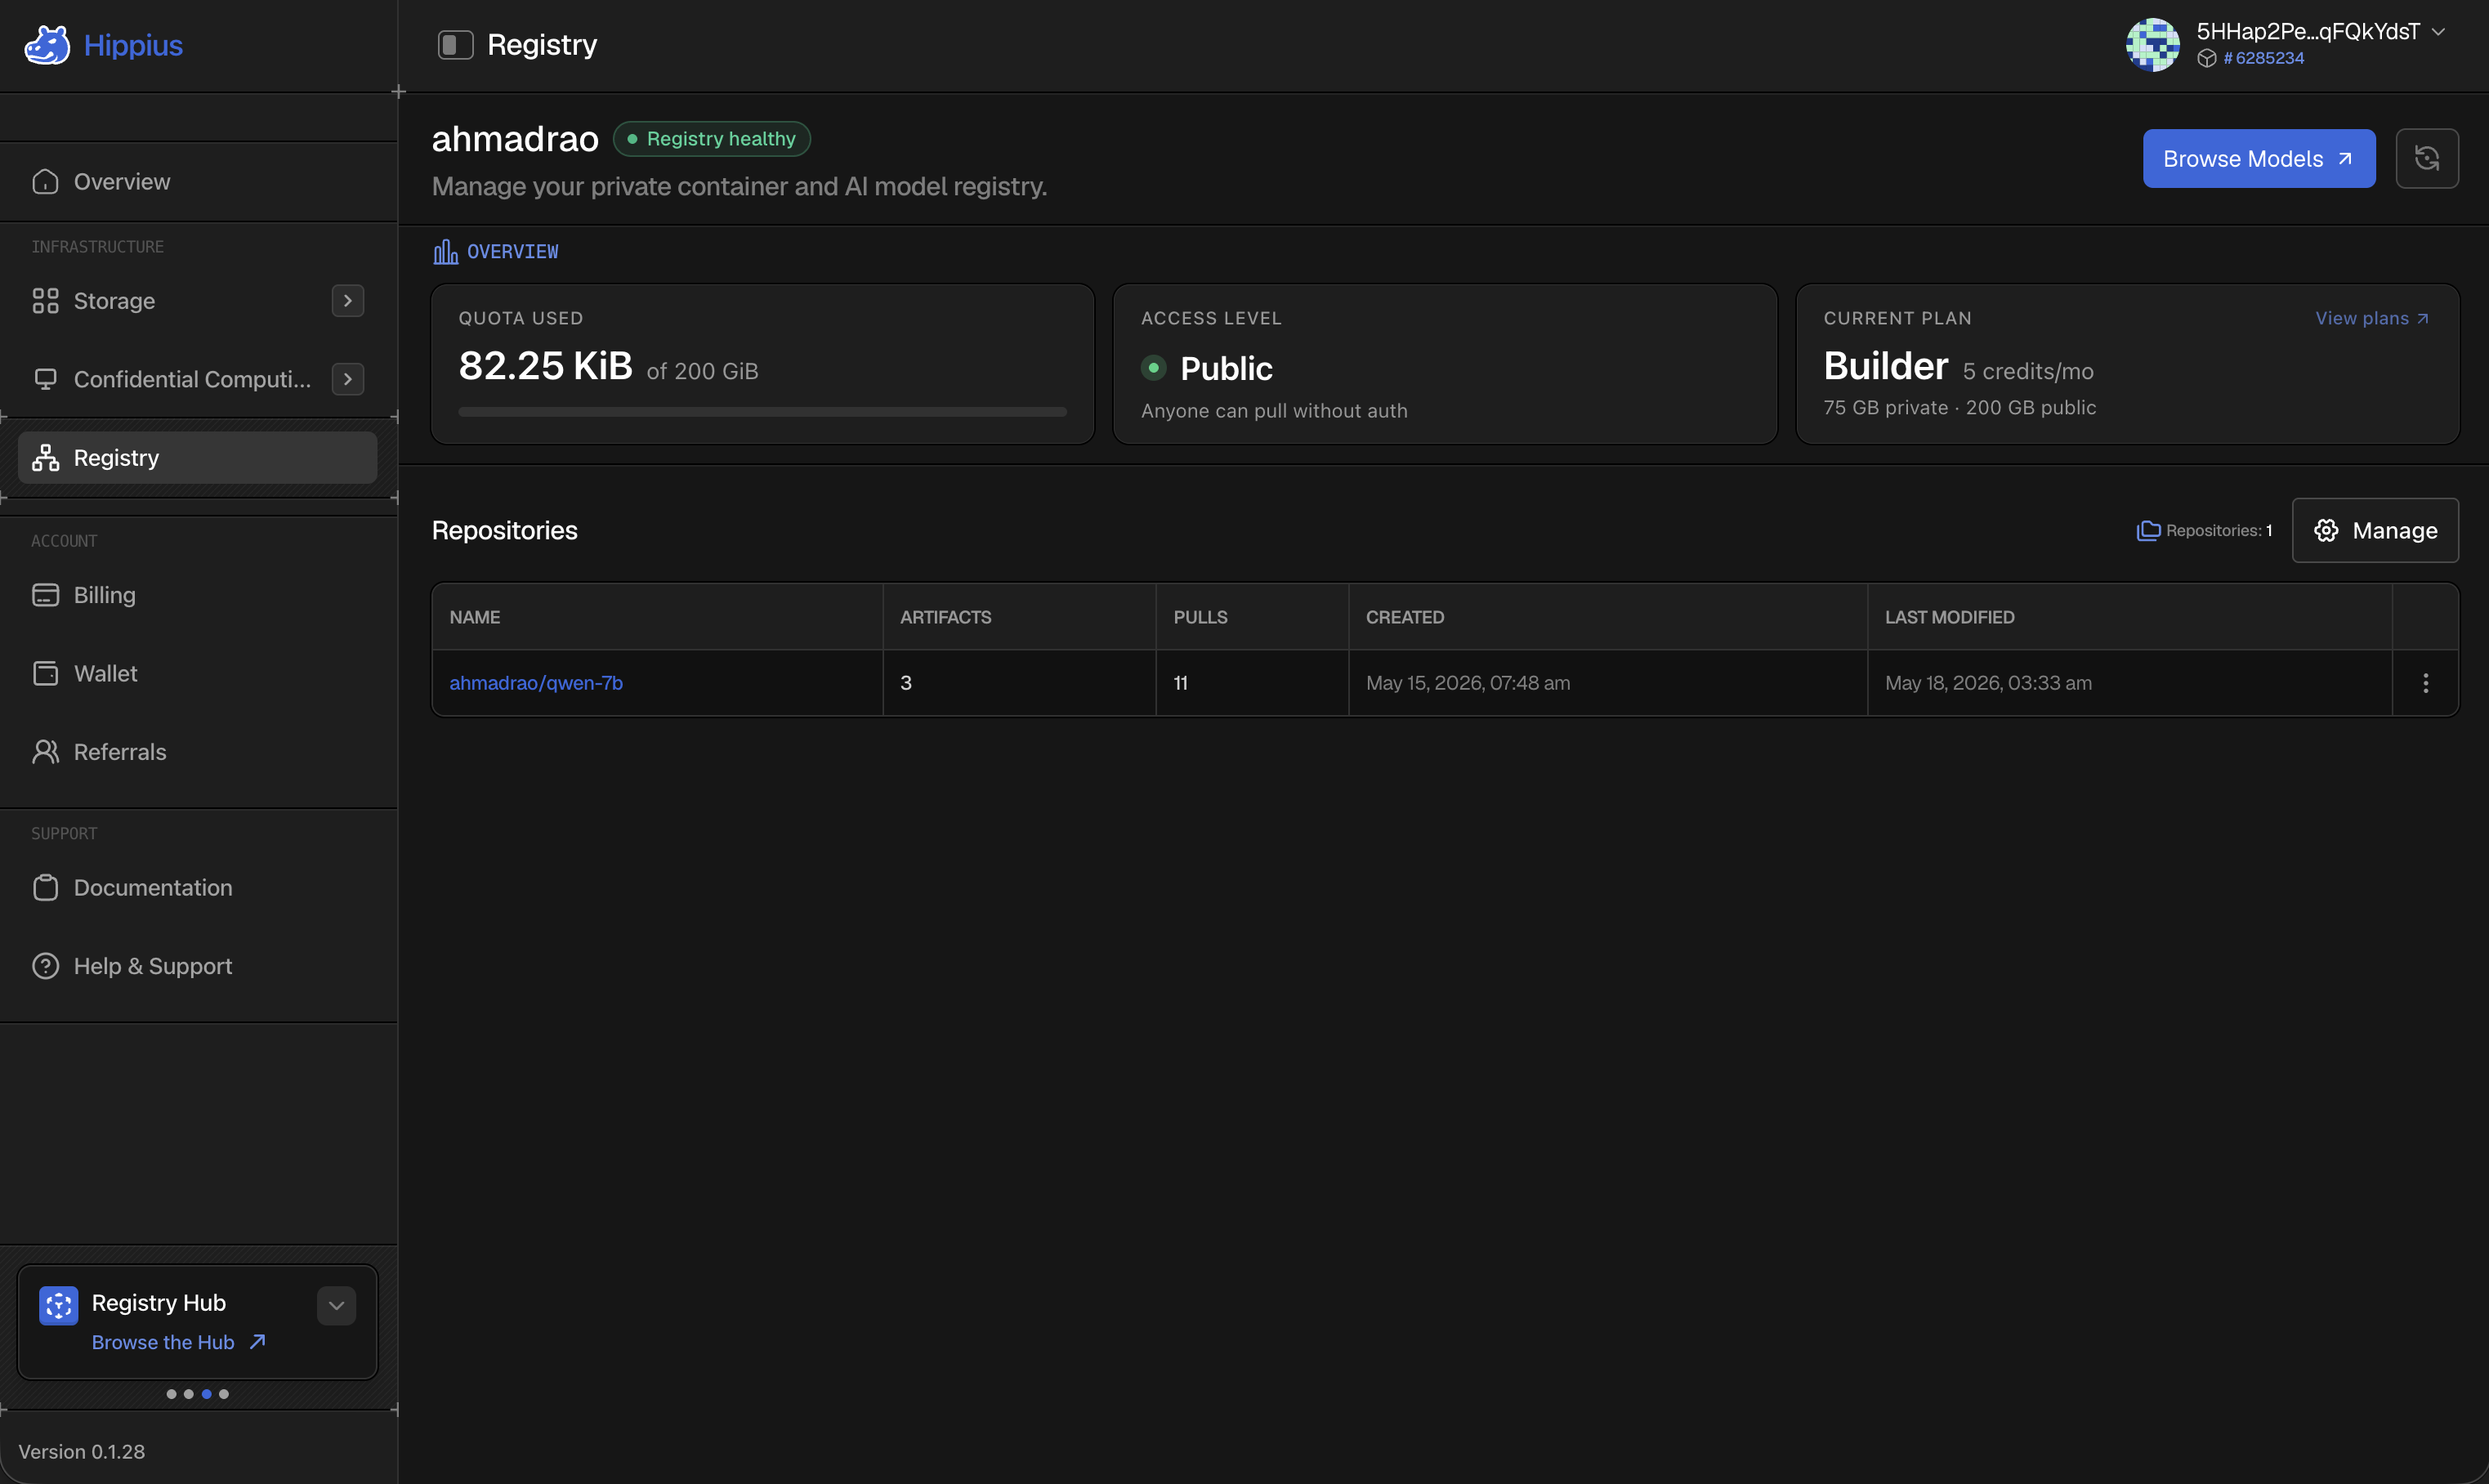The width and height of the screenshot is (2489, 1484).
Task: Click the Hippius hippo logo icon
Action: coord(46,45)
